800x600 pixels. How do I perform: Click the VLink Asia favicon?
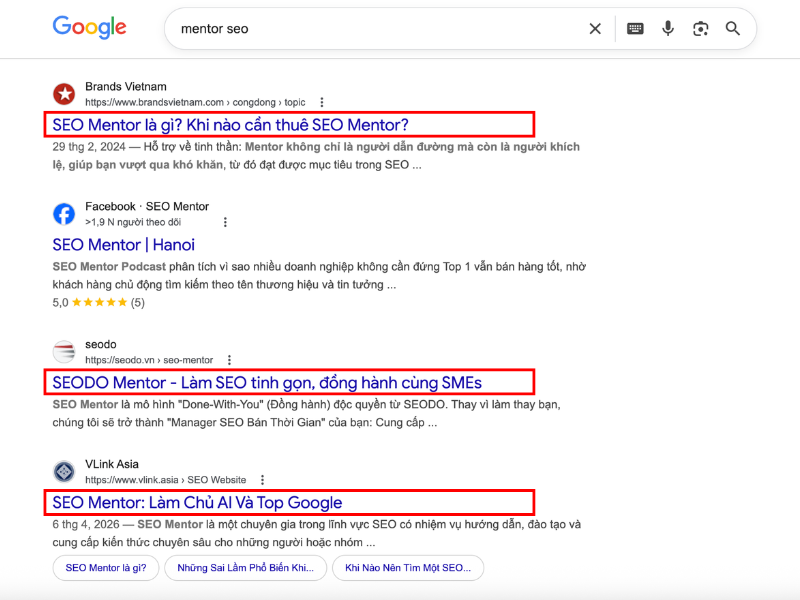64,471
